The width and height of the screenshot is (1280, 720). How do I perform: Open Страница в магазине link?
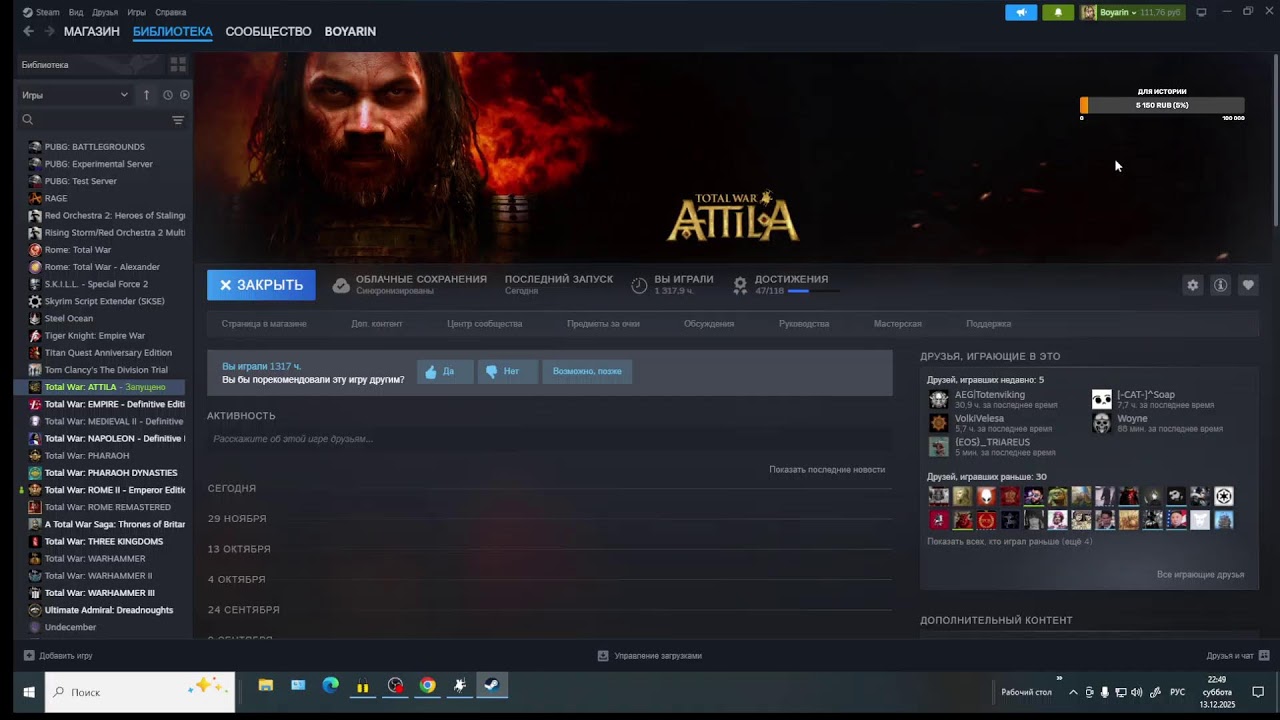264,324
